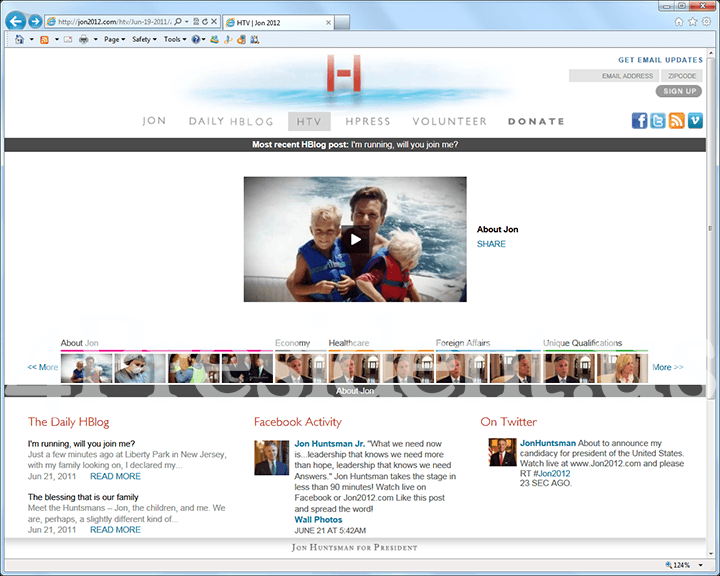Open Favorites with the star icon

692,22
